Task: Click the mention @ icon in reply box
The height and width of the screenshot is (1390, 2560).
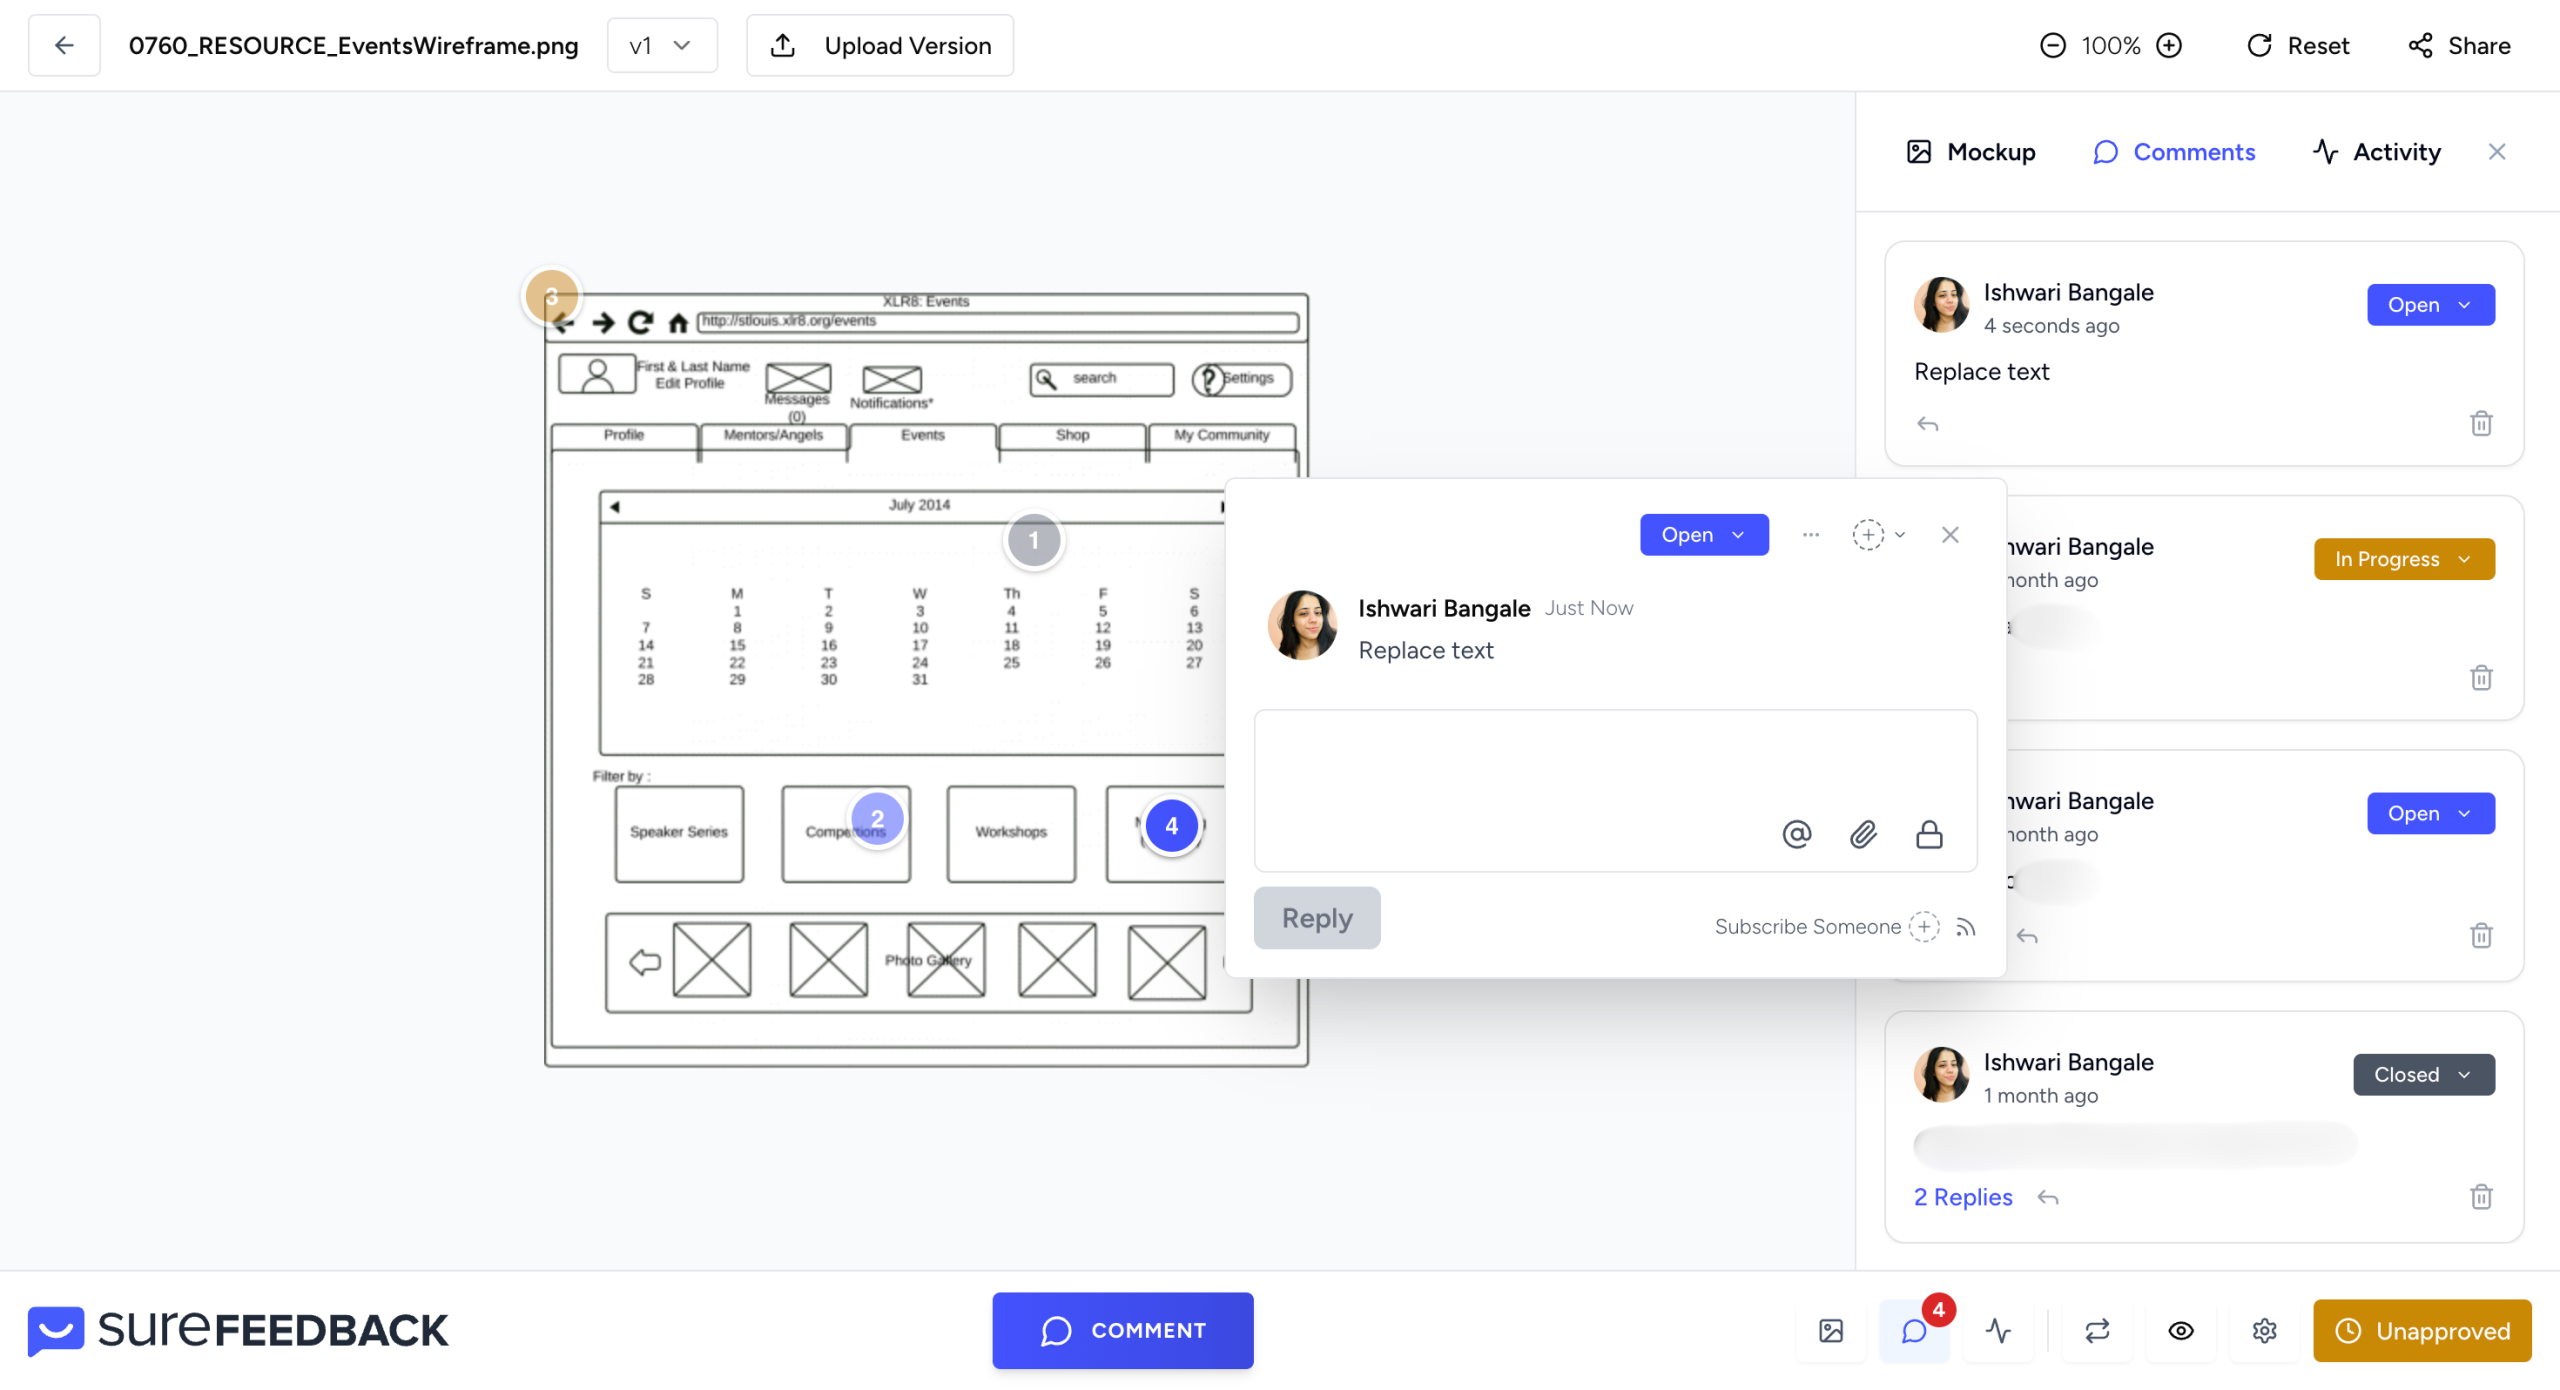Action: coord(1796,833)
